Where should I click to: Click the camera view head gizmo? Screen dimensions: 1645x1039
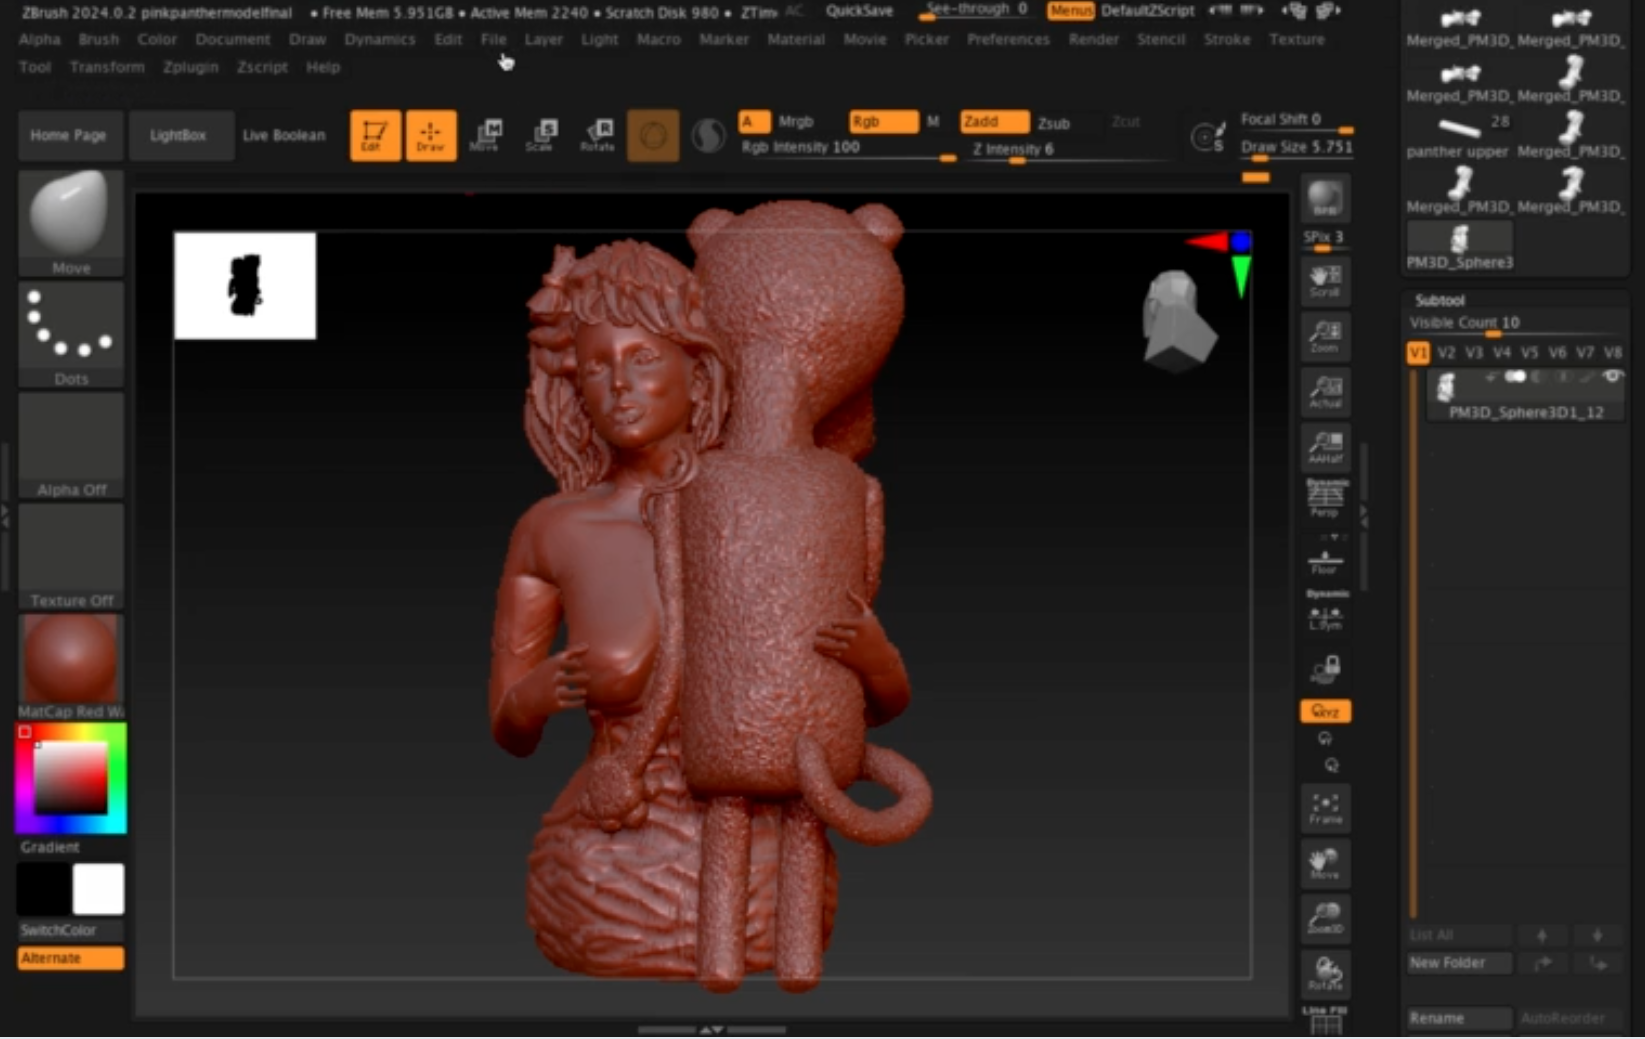click(x=1178, y=320)
